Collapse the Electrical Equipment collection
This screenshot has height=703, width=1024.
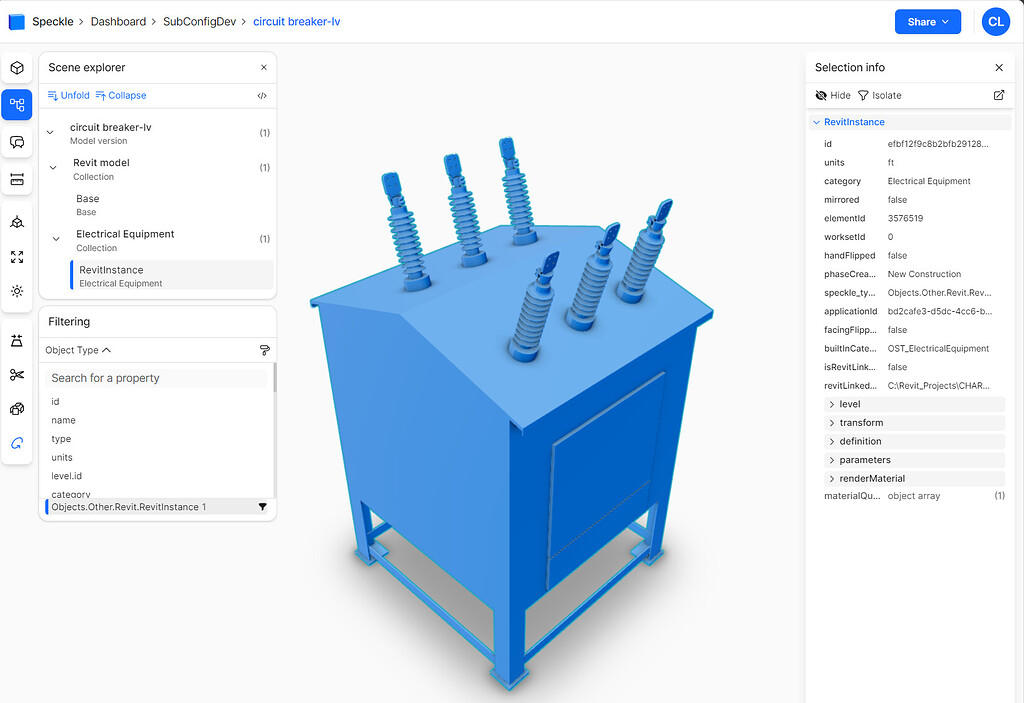click(x=56, y=239)
